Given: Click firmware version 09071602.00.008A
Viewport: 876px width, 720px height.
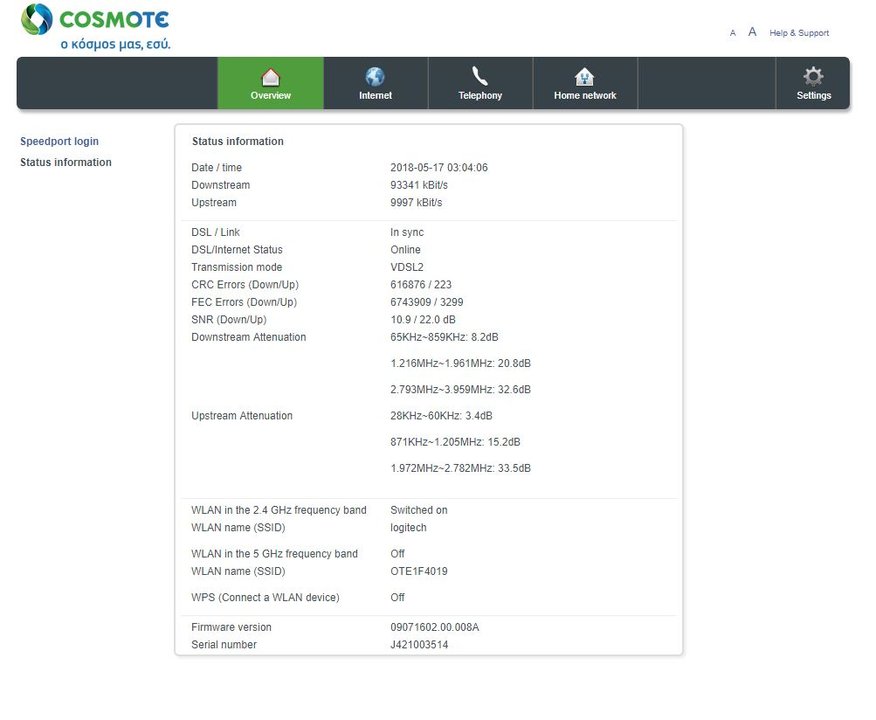Looking at the screenshot, I should (434, 627).
